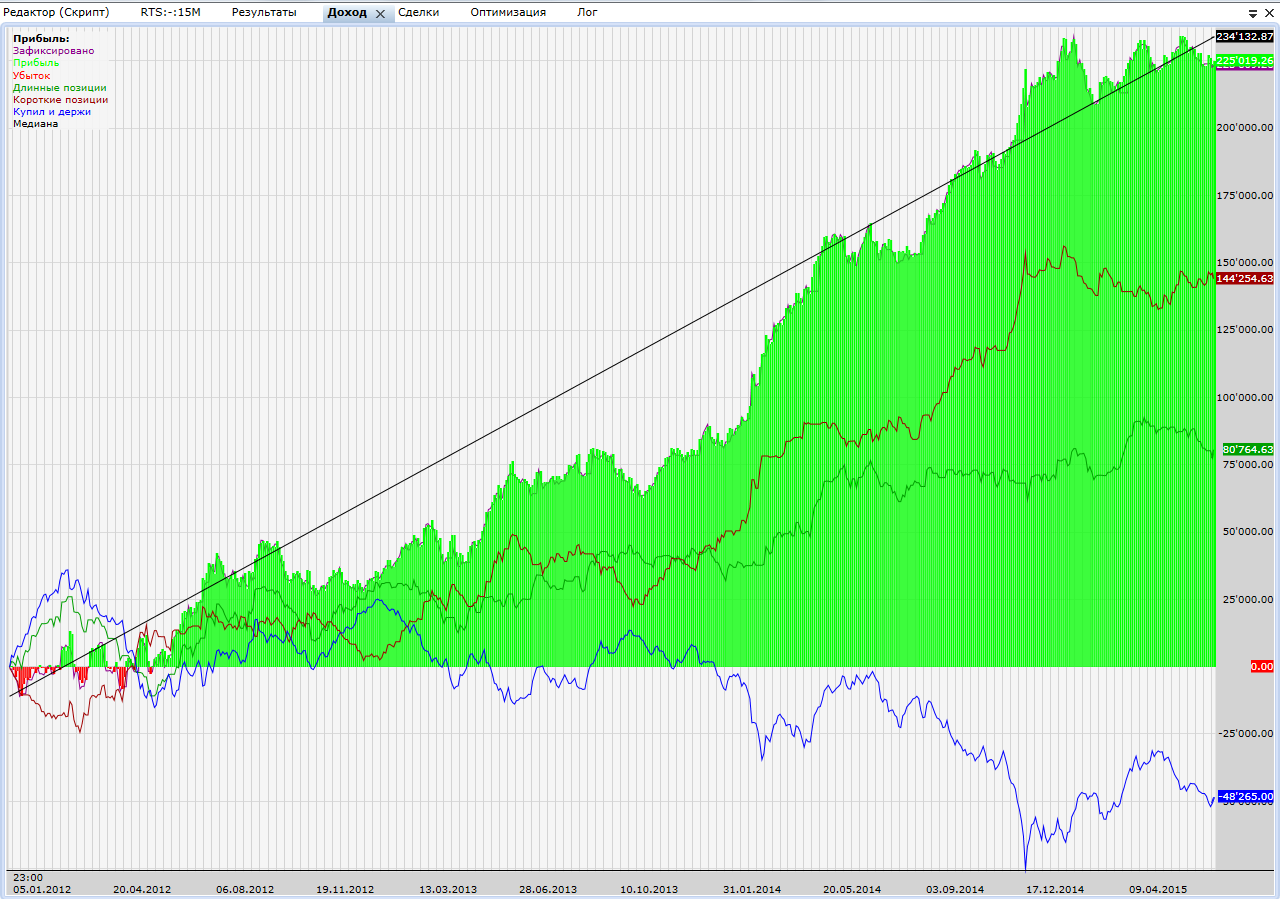
Task: Click the green Прибыль legend entry
Action: pos(36,62)
